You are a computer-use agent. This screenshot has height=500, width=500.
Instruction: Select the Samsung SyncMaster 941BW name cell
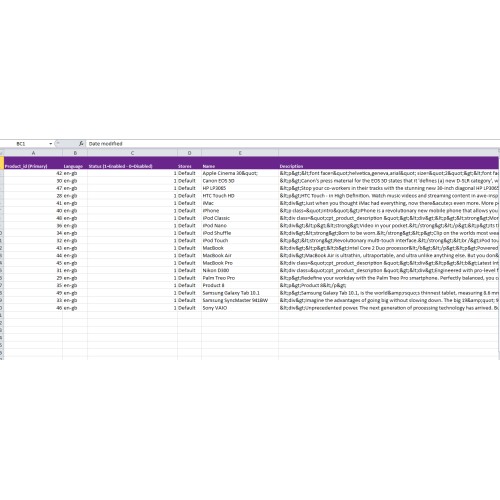coord(240,300)
